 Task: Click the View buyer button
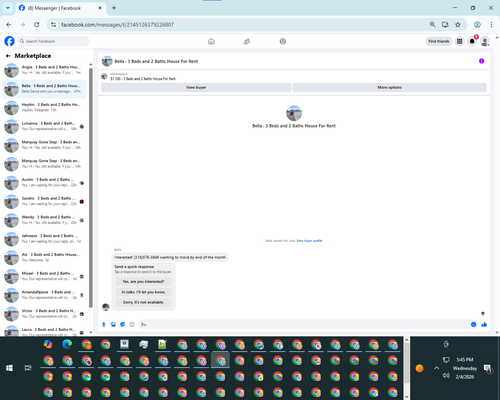click(196, 87)
